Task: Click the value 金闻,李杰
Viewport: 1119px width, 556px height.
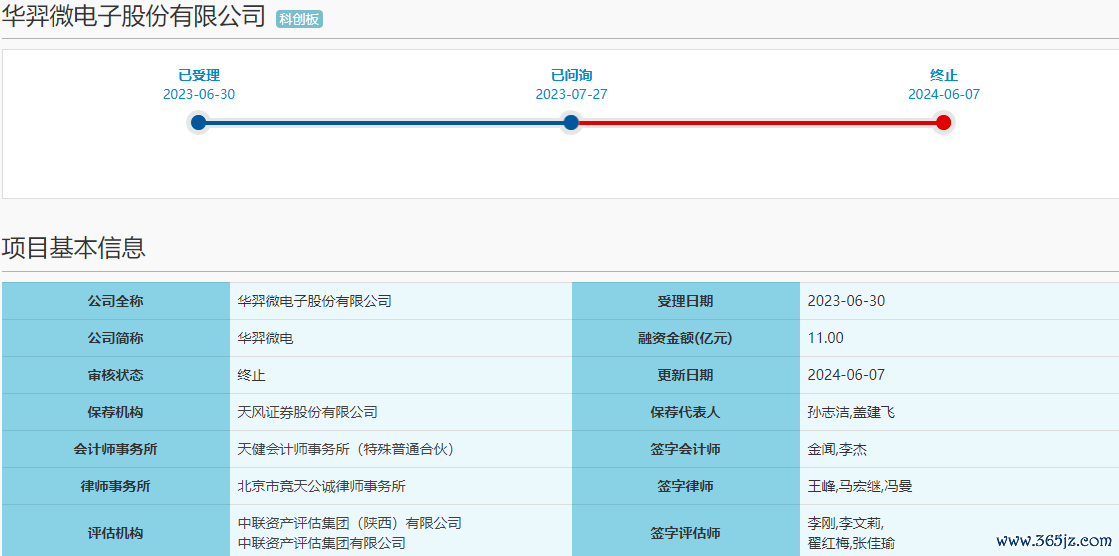Action: point(837,450)
